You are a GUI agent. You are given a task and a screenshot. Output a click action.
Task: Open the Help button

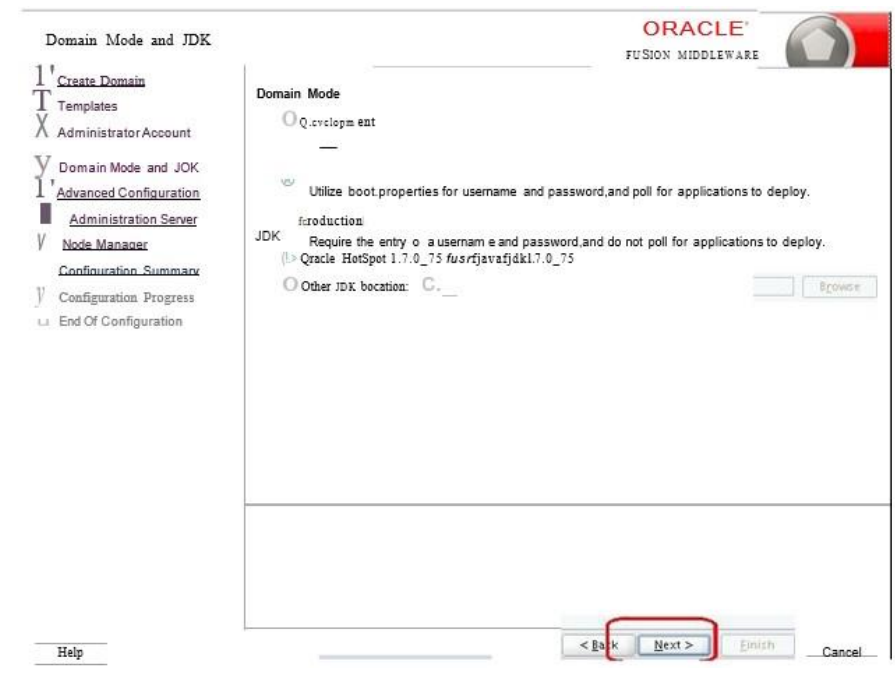pyautogui.click(x=70, y=652)
